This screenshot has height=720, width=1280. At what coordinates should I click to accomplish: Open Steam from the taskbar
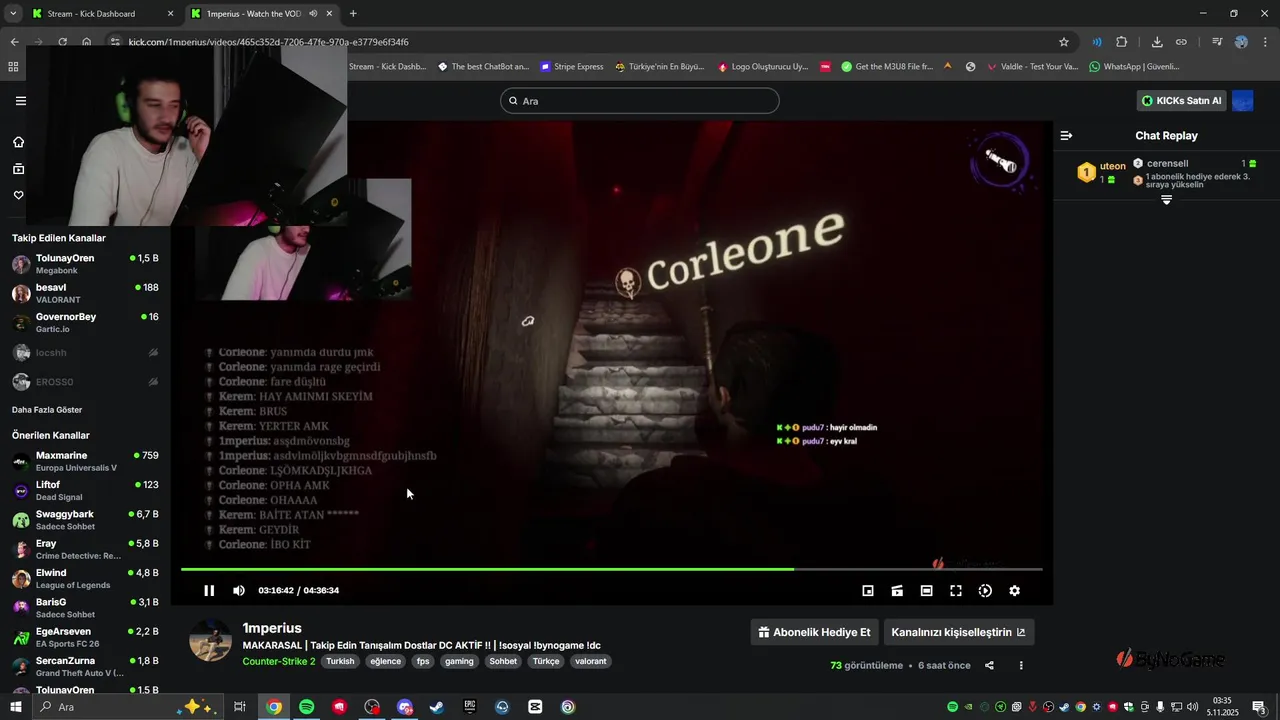pyautogui.click(x=437, y=707)
